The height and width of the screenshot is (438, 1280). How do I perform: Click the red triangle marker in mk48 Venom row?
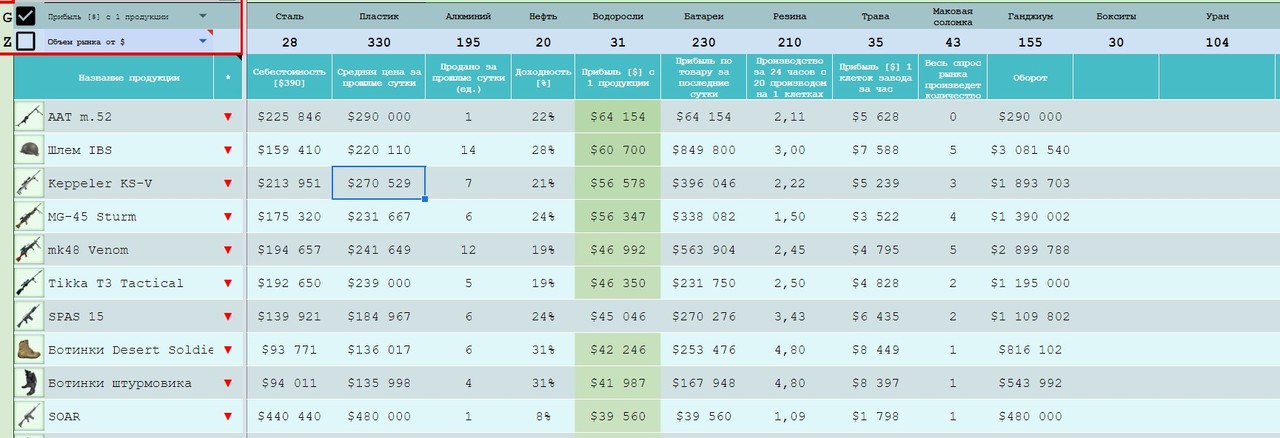(228, 250)
